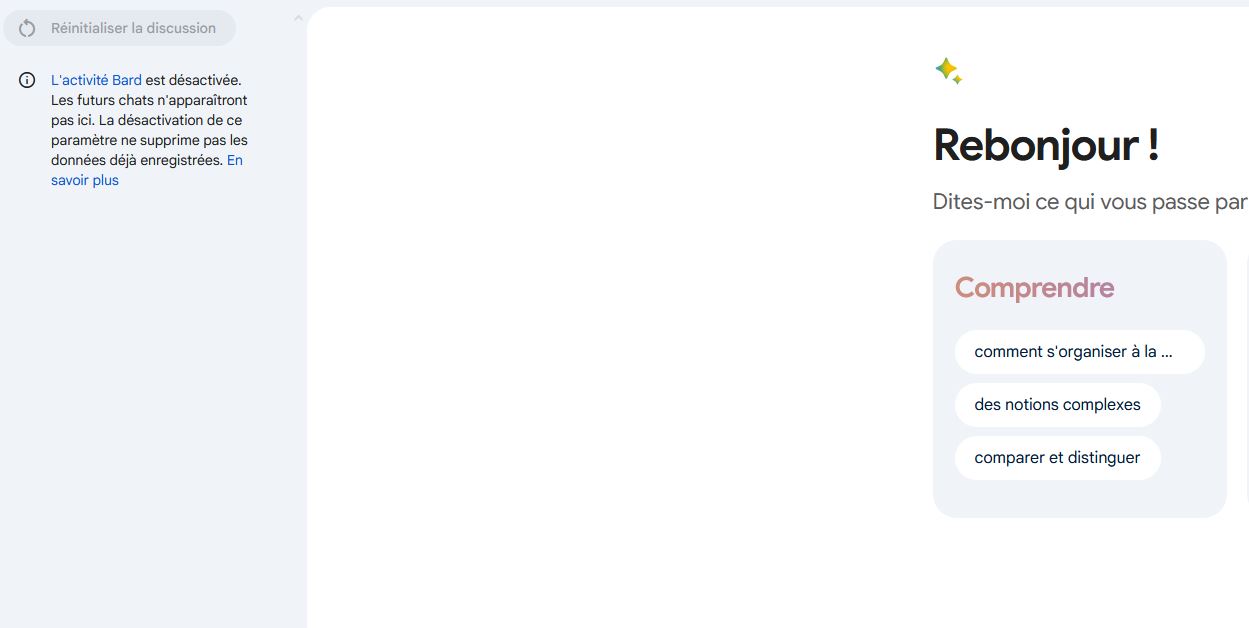Click the Bard sparkle logo
Image resolution: width=1249 pixels, height=628 pixels.
(x=945, y=68)
